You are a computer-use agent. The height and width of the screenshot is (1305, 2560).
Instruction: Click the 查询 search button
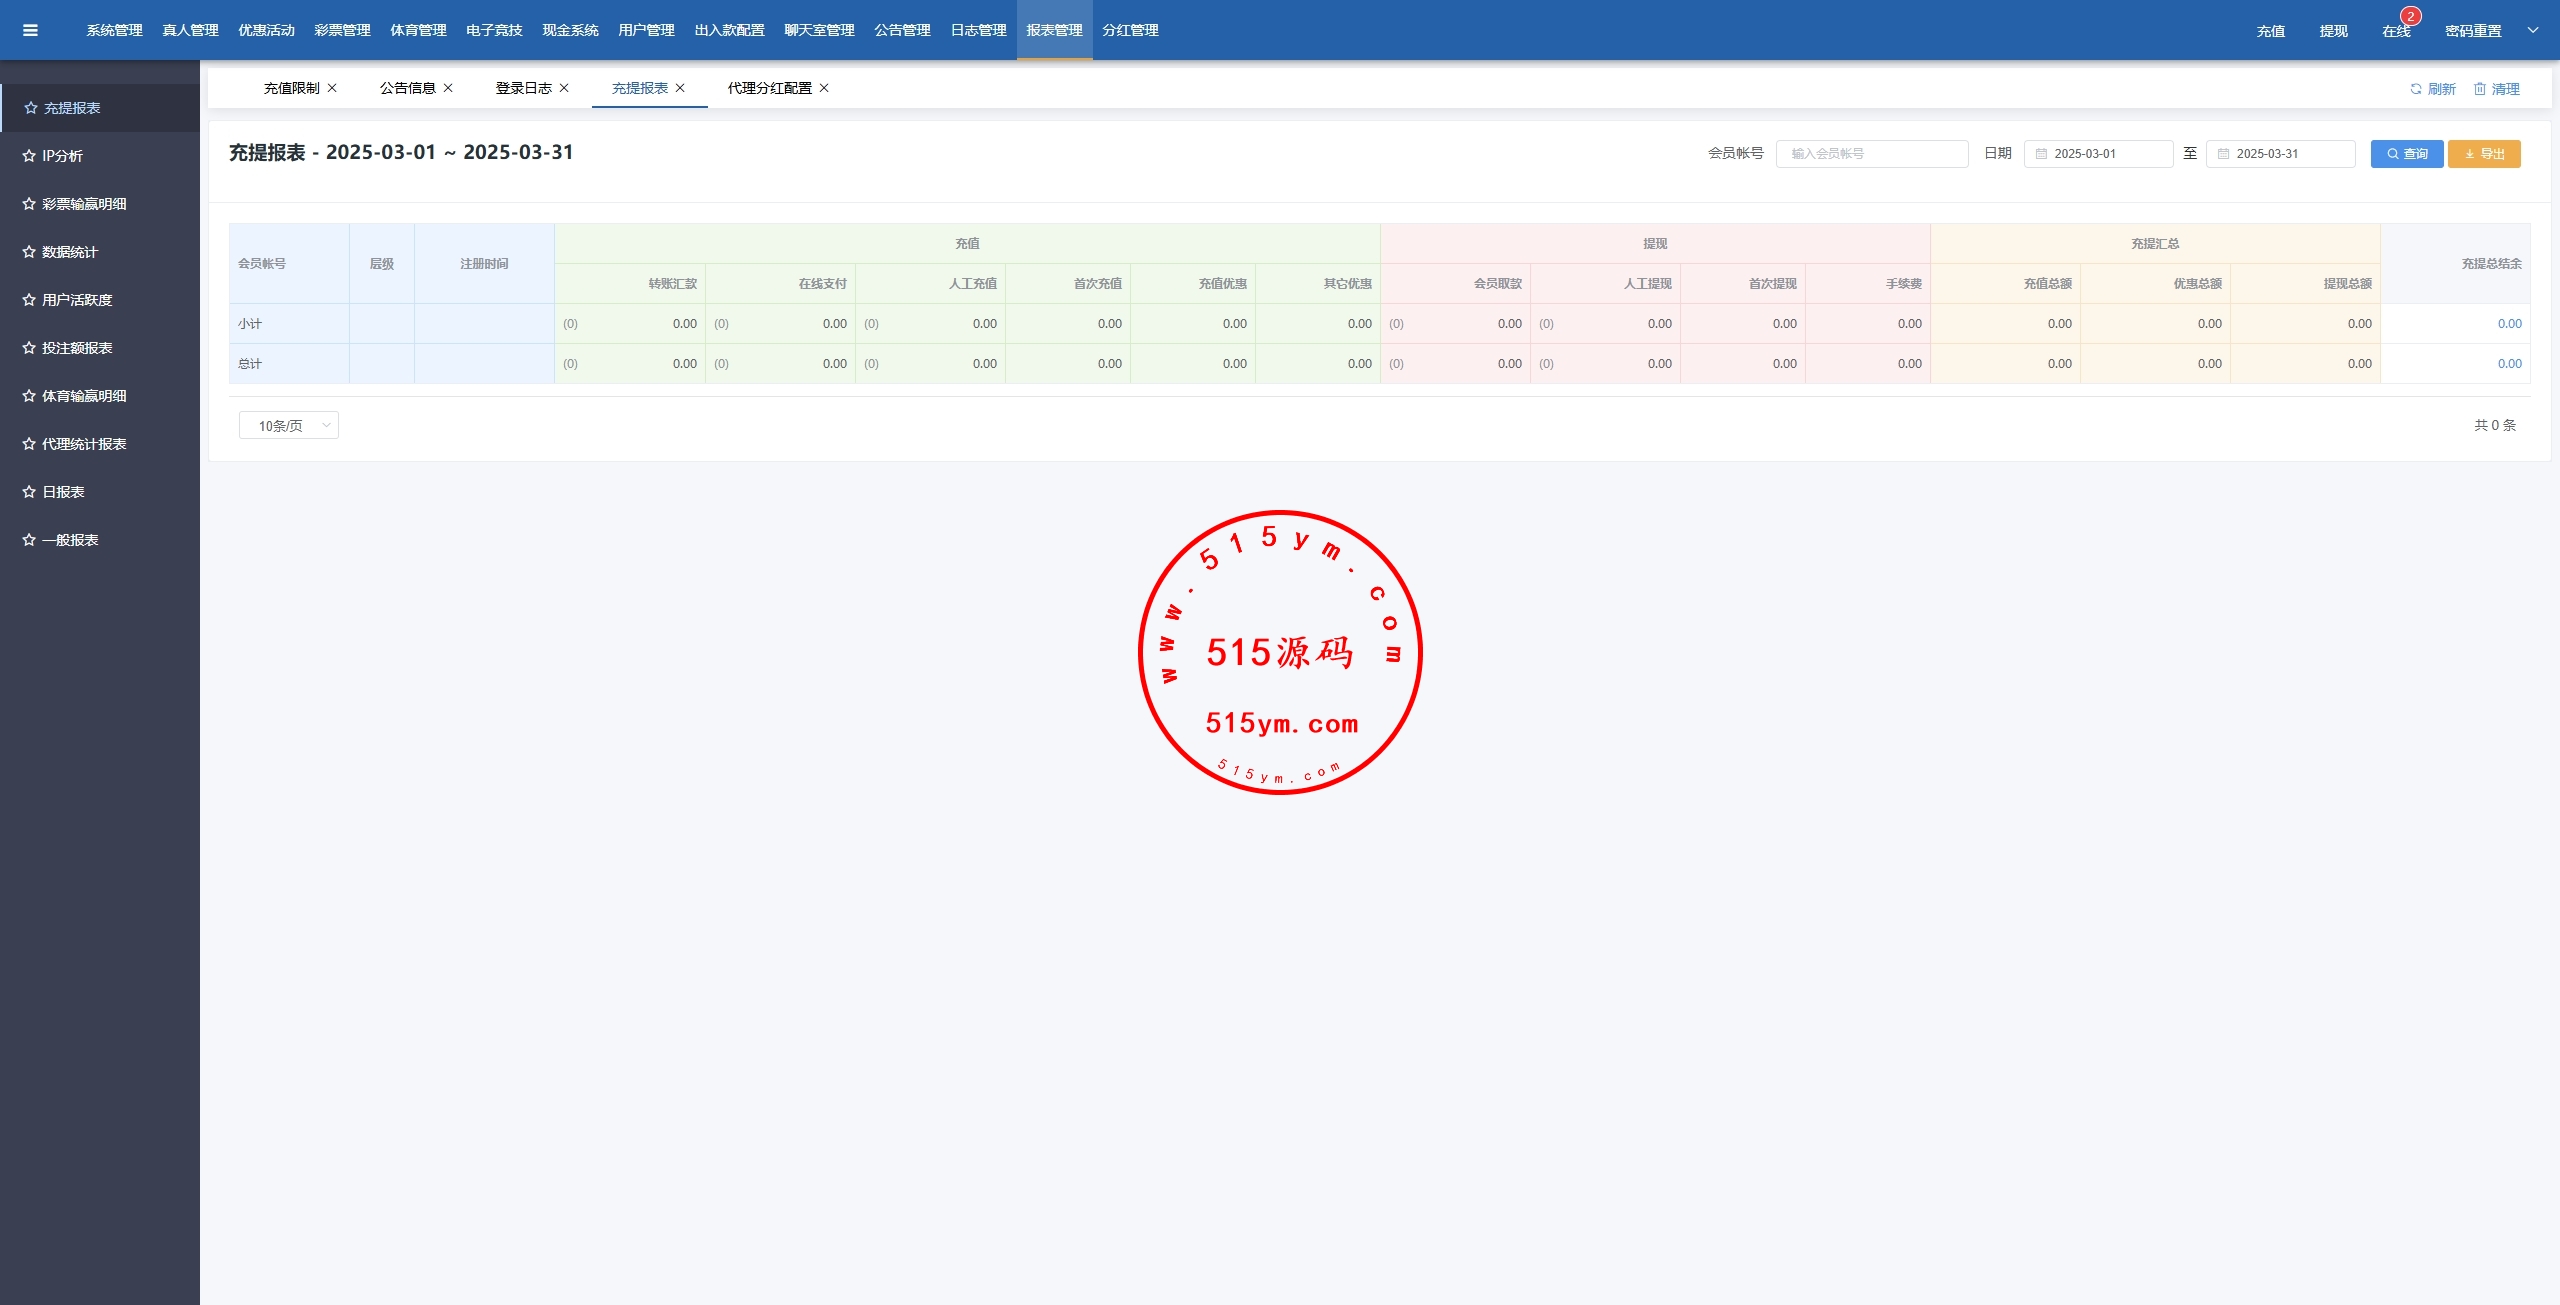[x=2406, y=154]
